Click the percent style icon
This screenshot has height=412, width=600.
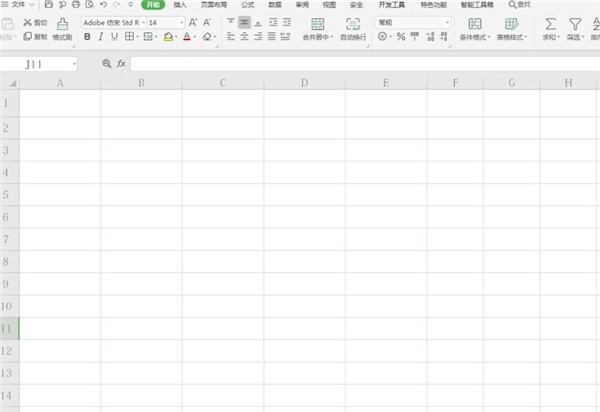[x=401, y=37]
